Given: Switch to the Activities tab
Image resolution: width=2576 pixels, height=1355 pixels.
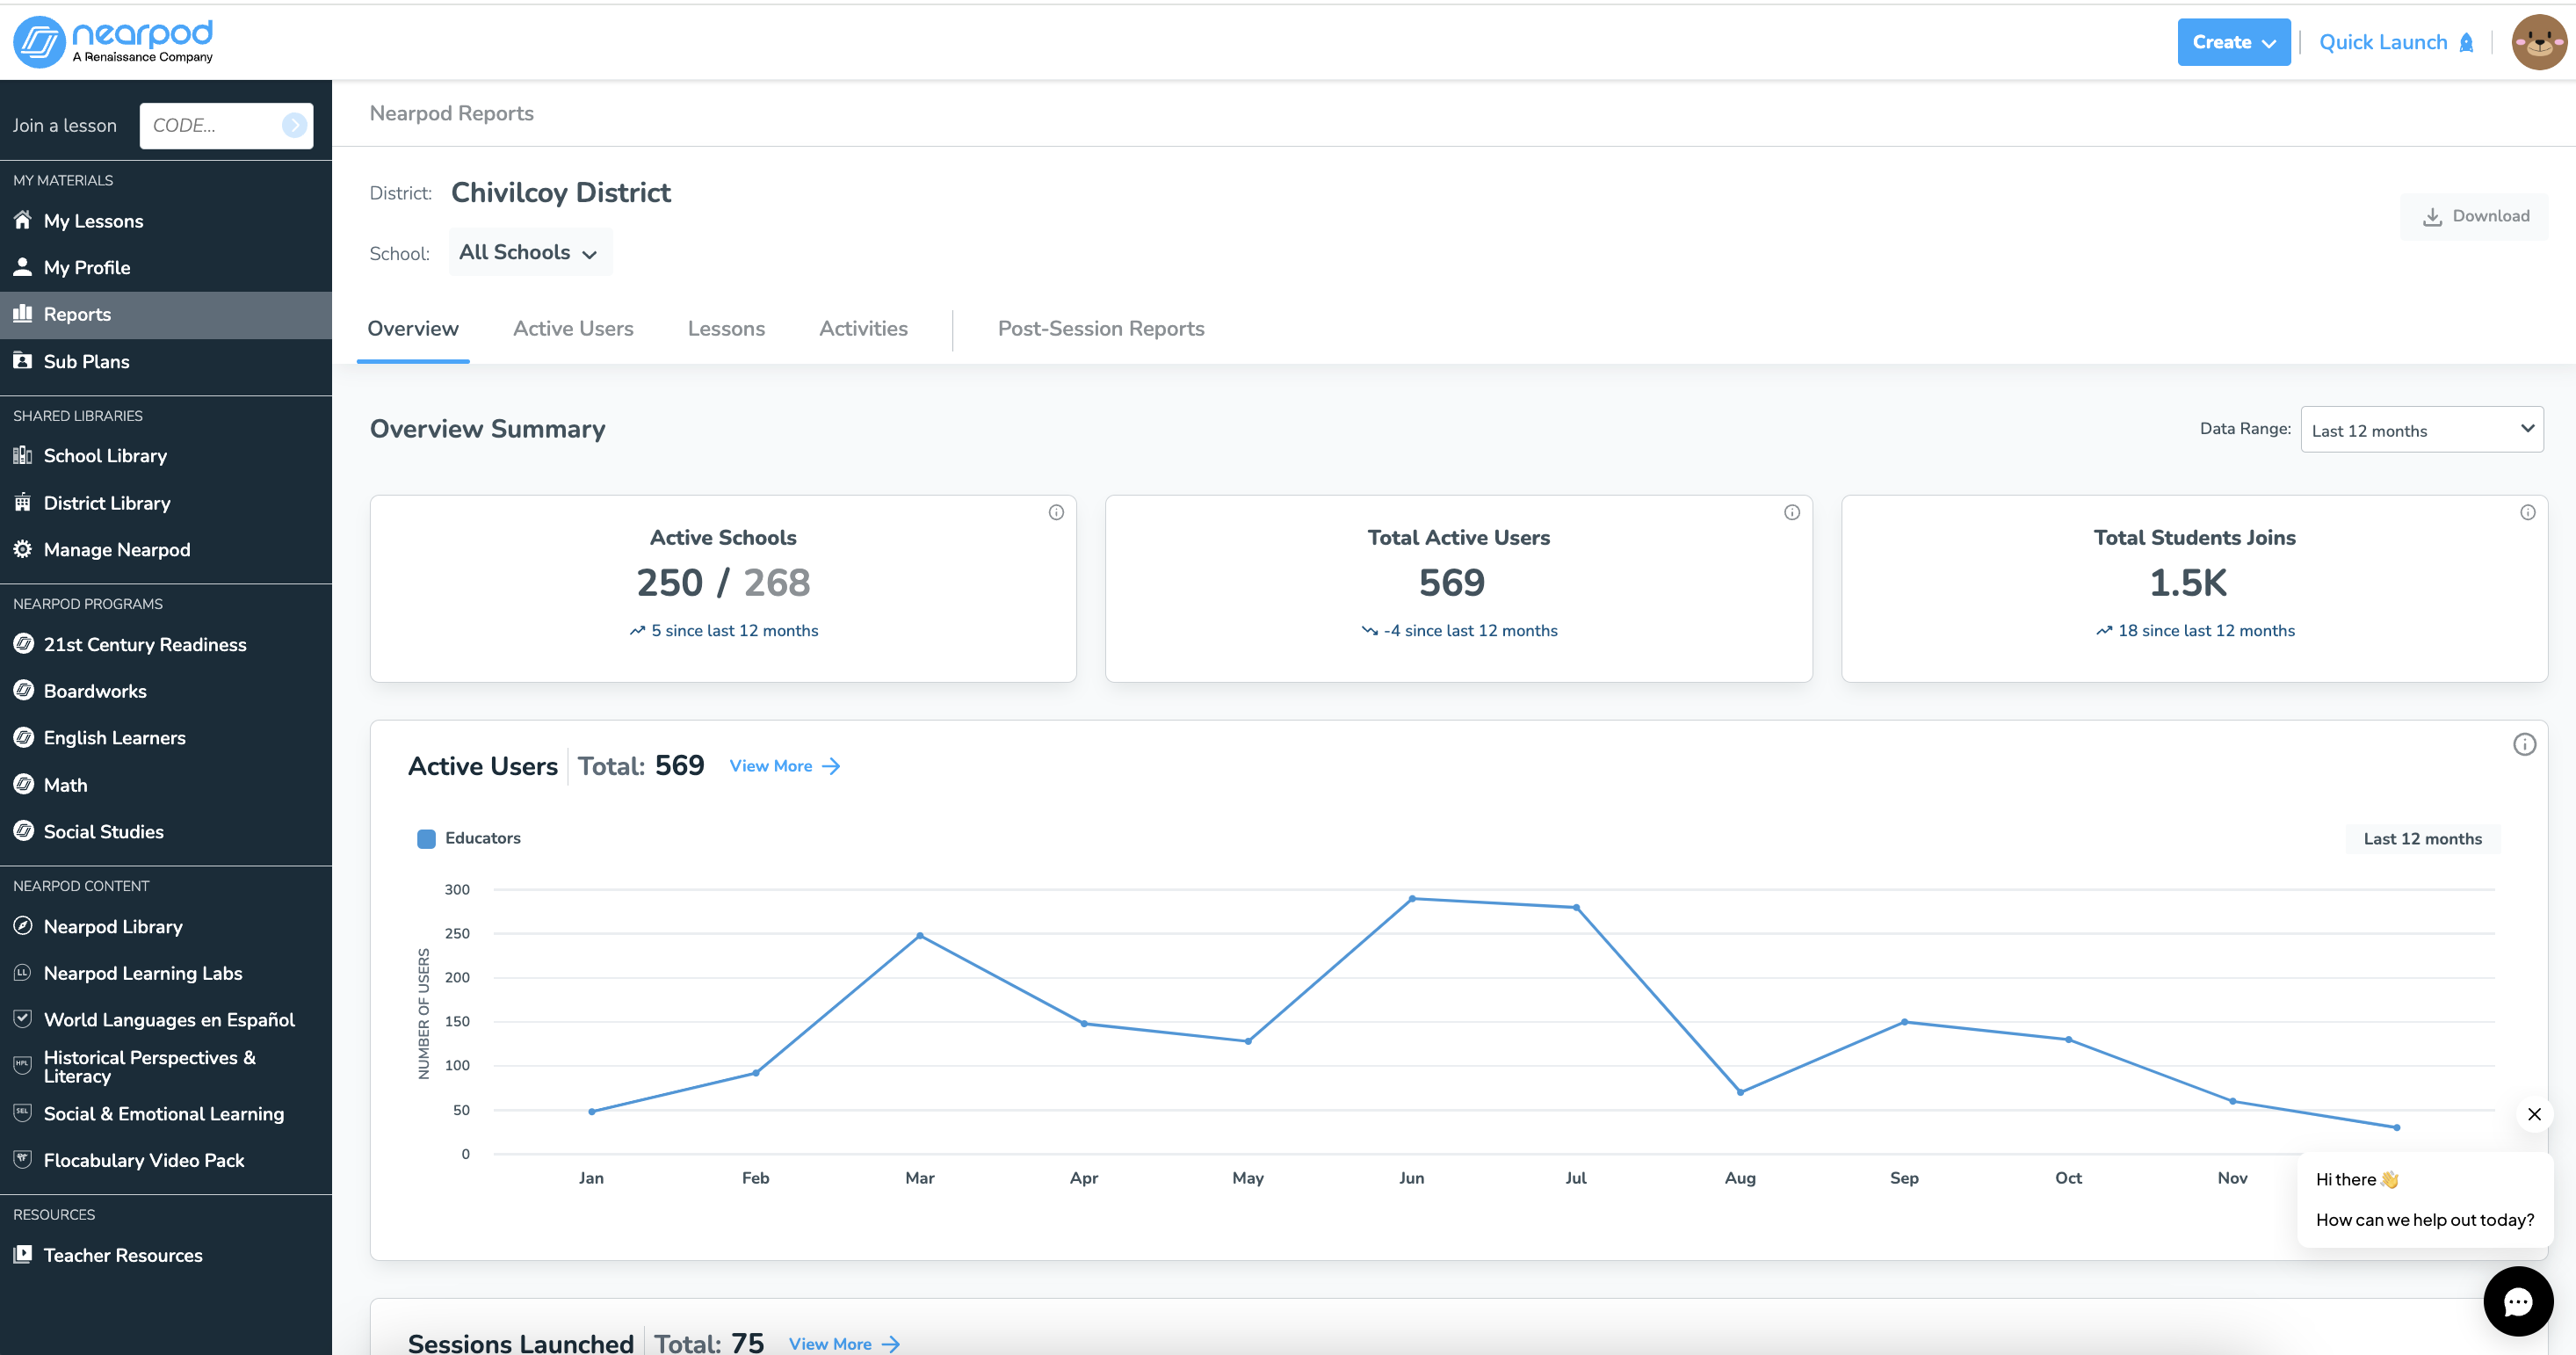Looking at the screenshot, I should click(x=863, y=329).
